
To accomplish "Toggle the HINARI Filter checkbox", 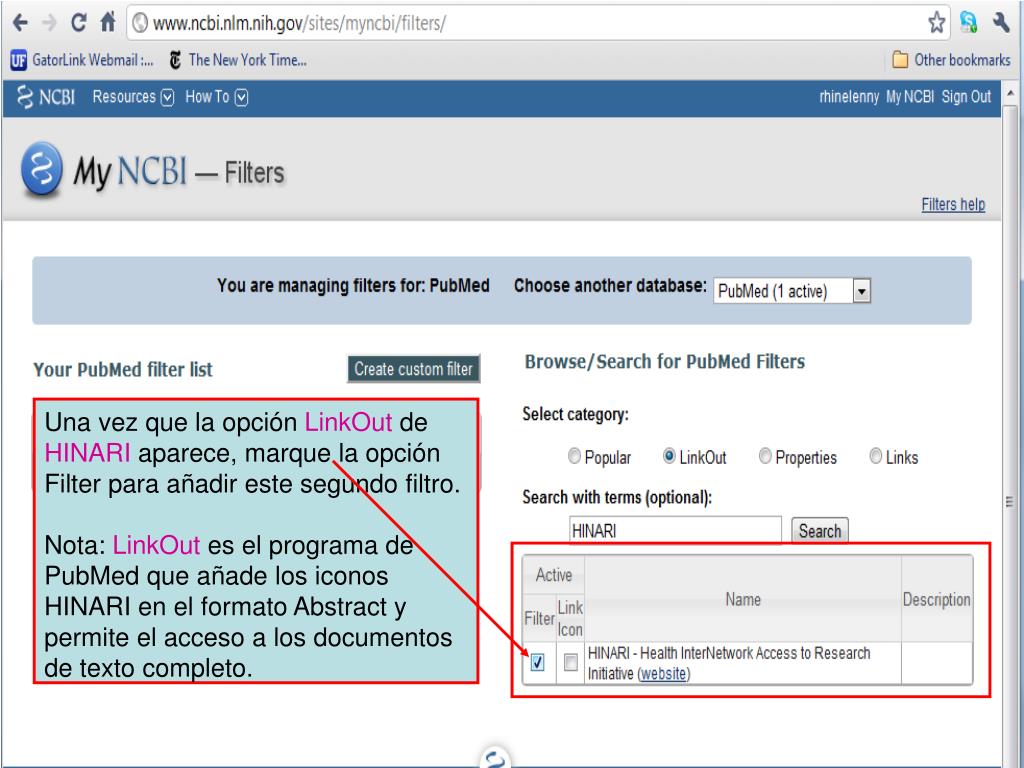I will (x=537, y=662).
